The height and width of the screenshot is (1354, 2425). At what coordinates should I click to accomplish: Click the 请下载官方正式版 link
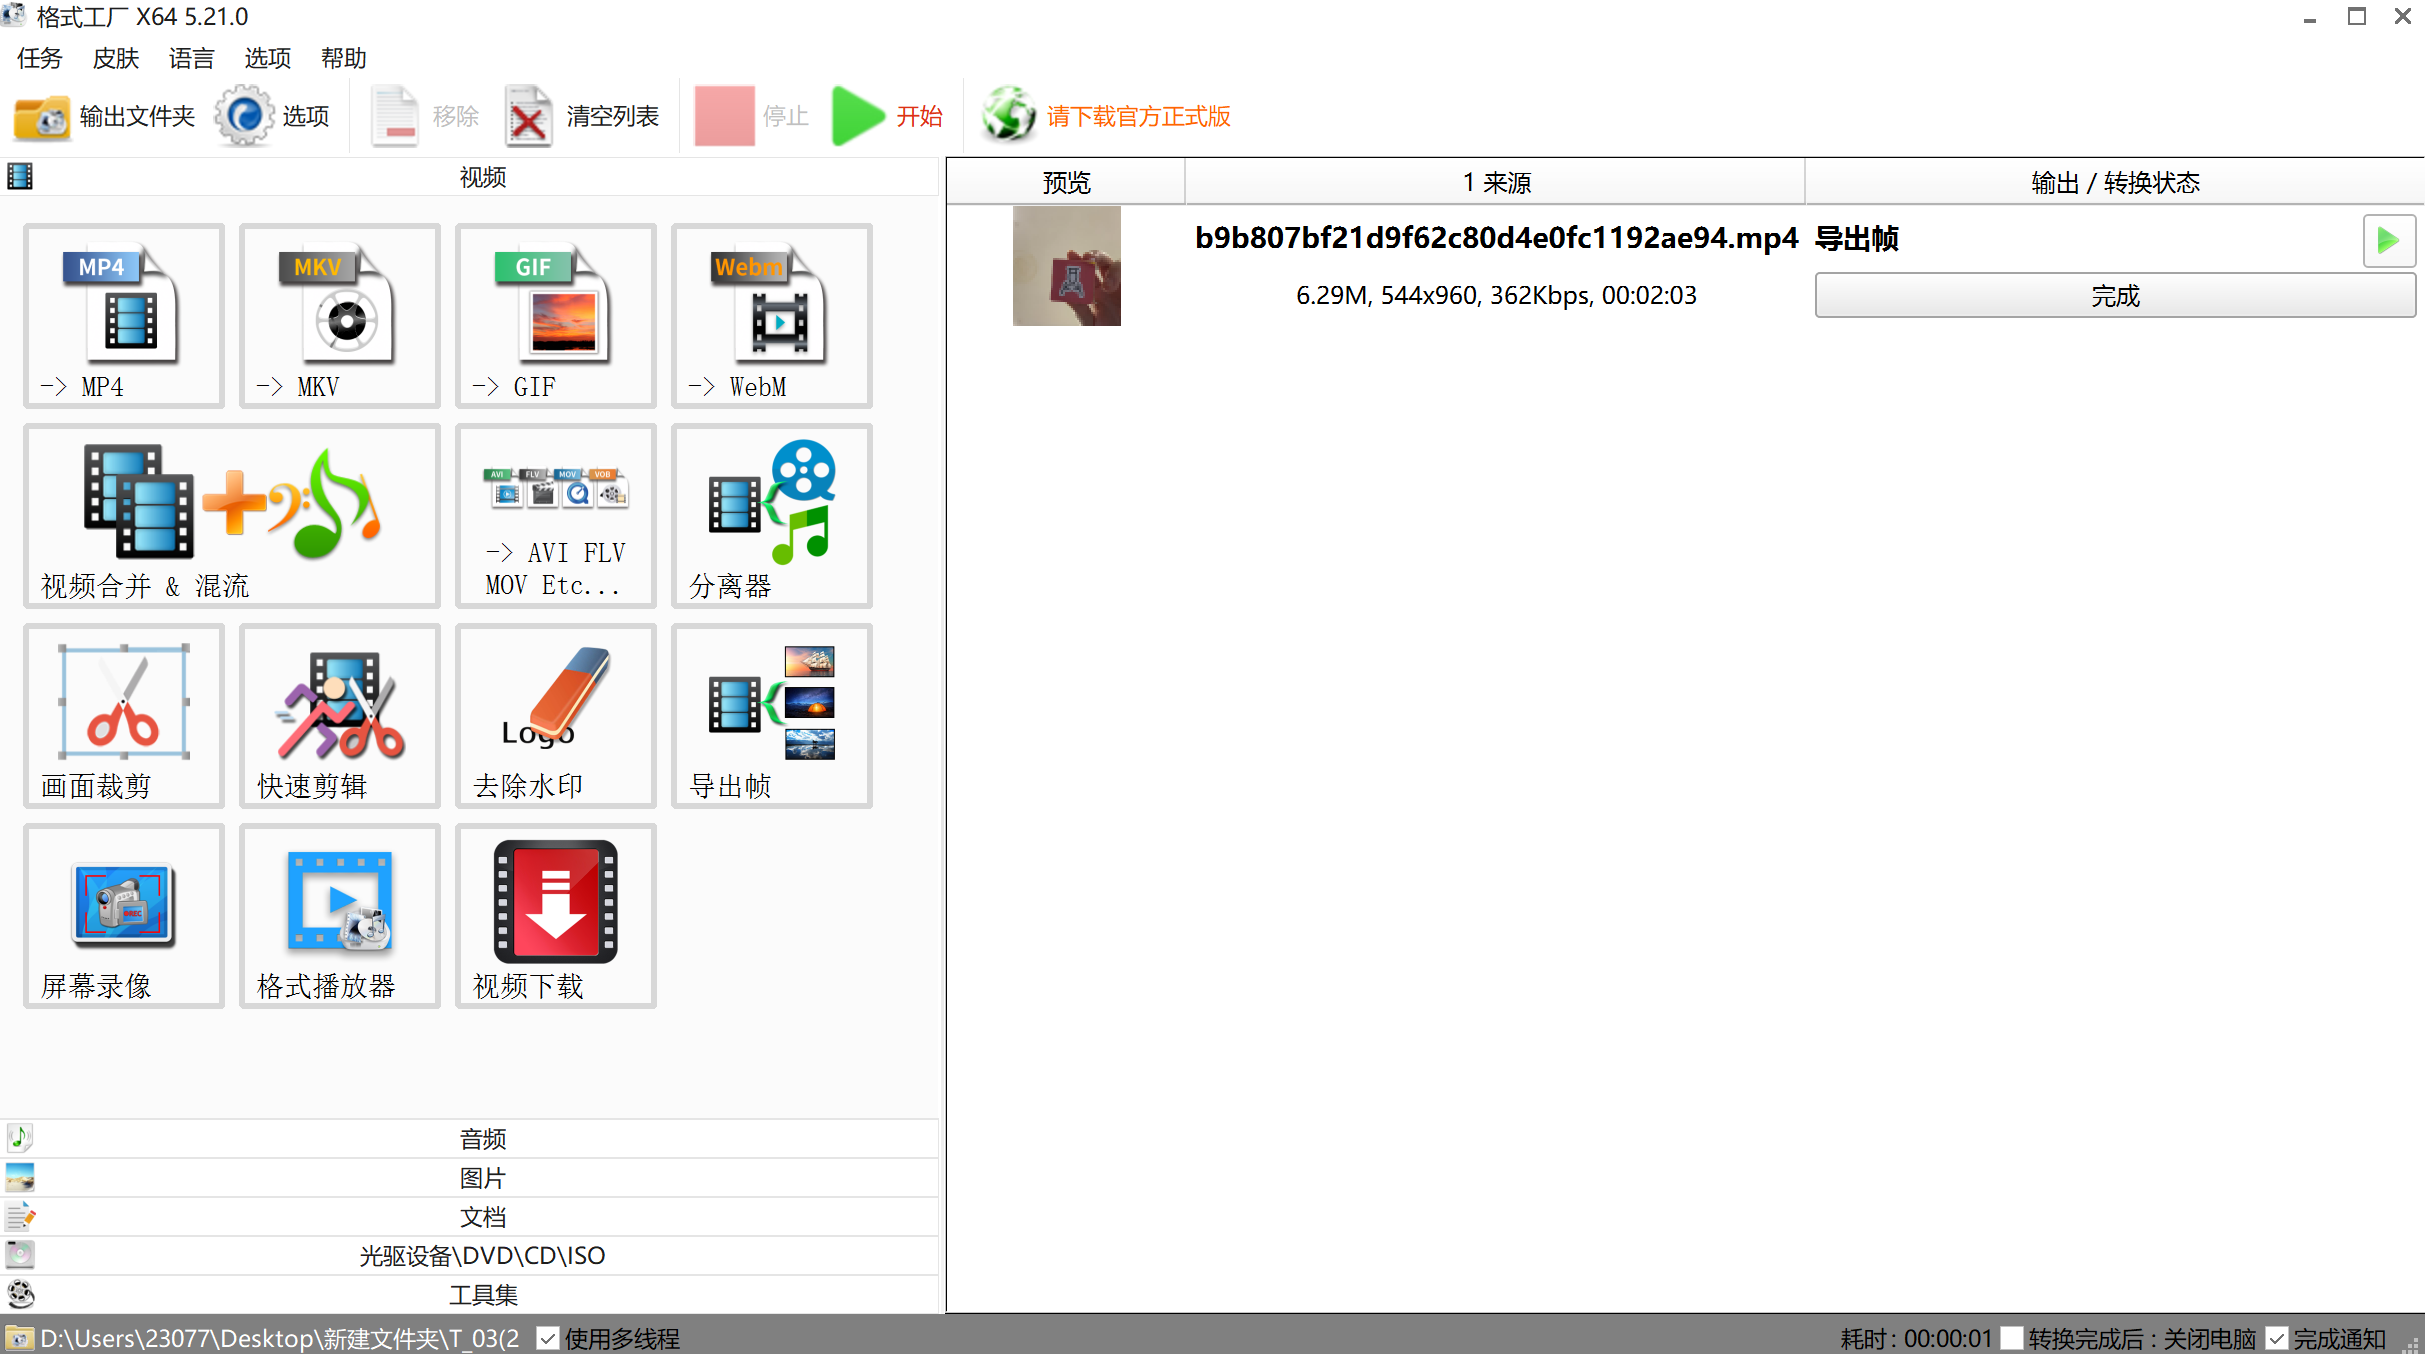point(1138,116)
